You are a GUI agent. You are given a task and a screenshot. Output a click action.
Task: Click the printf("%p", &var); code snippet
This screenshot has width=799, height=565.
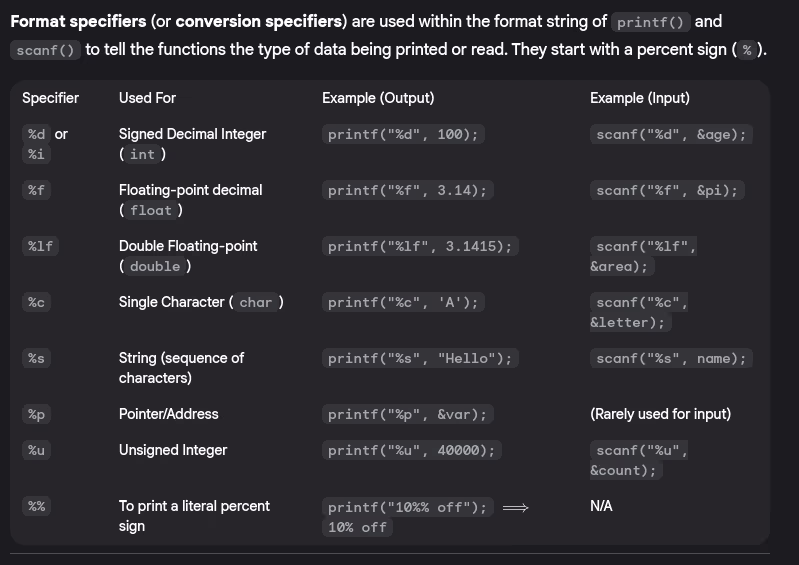(408, 414)
